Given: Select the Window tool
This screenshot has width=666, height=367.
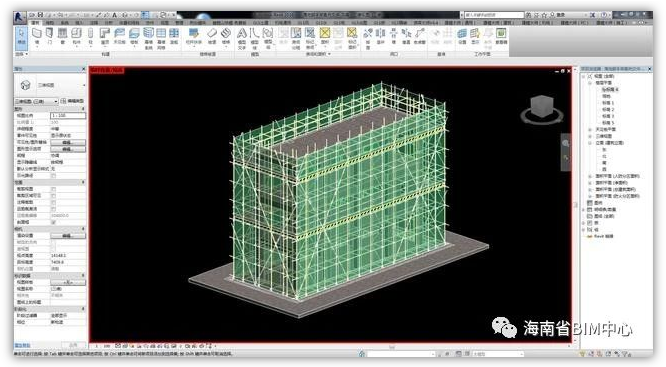Looking at the screenshot, I should pyautogui.click(x=62, y=37).
